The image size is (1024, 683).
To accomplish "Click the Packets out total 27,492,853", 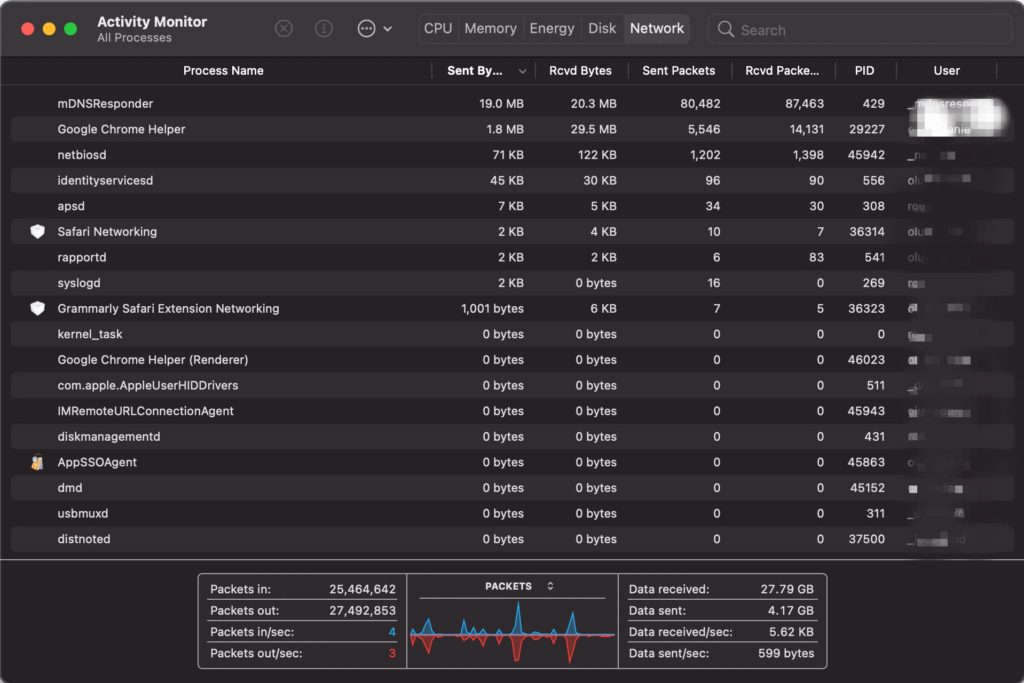I will [362, 611].
